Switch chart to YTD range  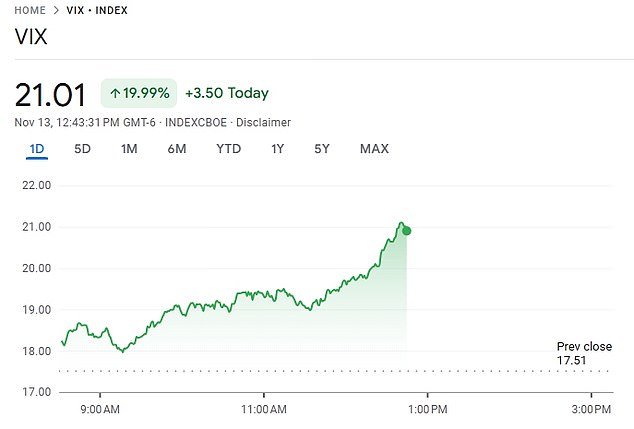pyautogui.click(x=228, y=149)
